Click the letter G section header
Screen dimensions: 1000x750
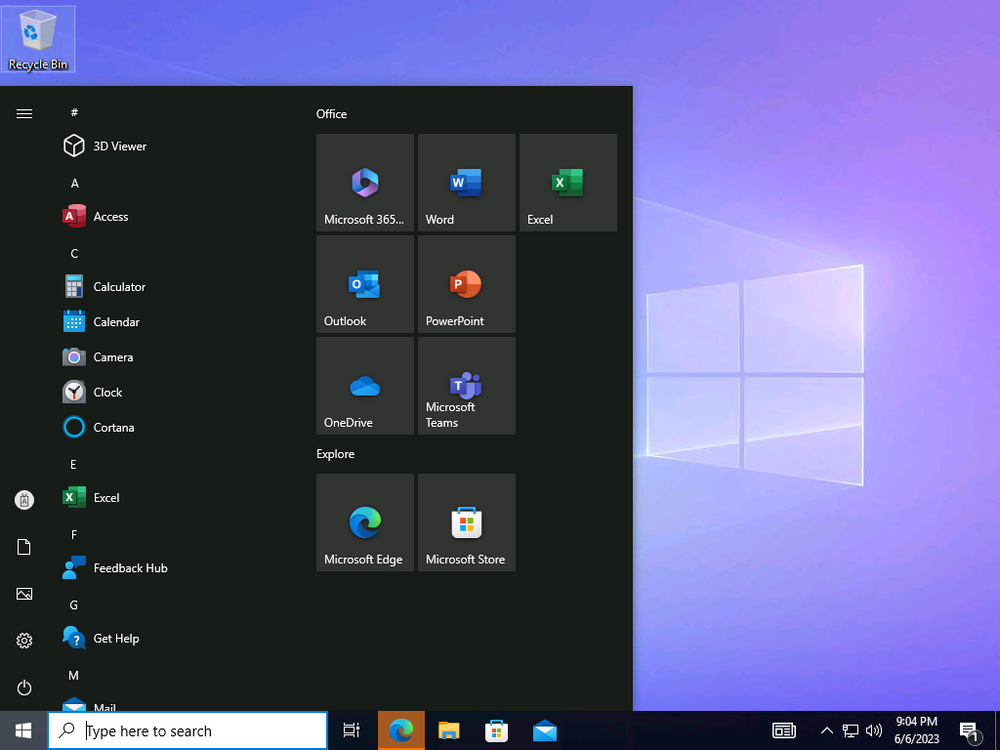point(74,605)
